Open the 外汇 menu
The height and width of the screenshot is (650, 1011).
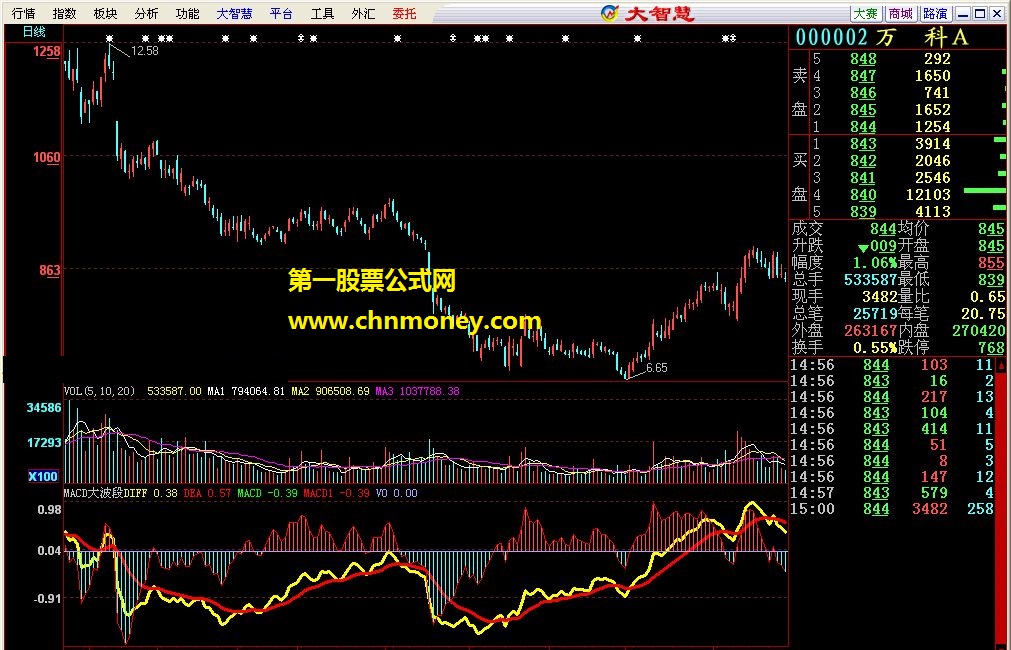point(363,13)
